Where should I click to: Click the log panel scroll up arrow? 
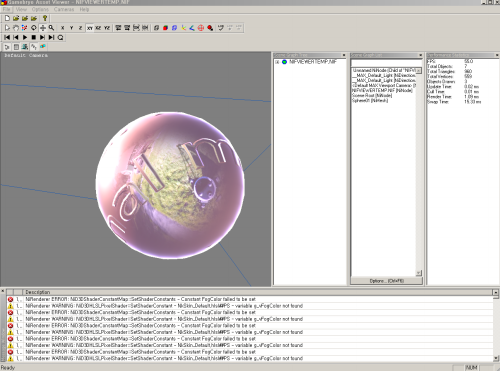click(496, 292)
